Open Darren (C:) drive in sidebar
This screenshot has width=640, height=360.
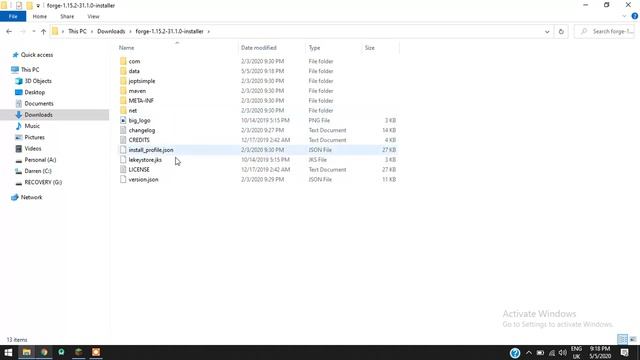[38, 171]
